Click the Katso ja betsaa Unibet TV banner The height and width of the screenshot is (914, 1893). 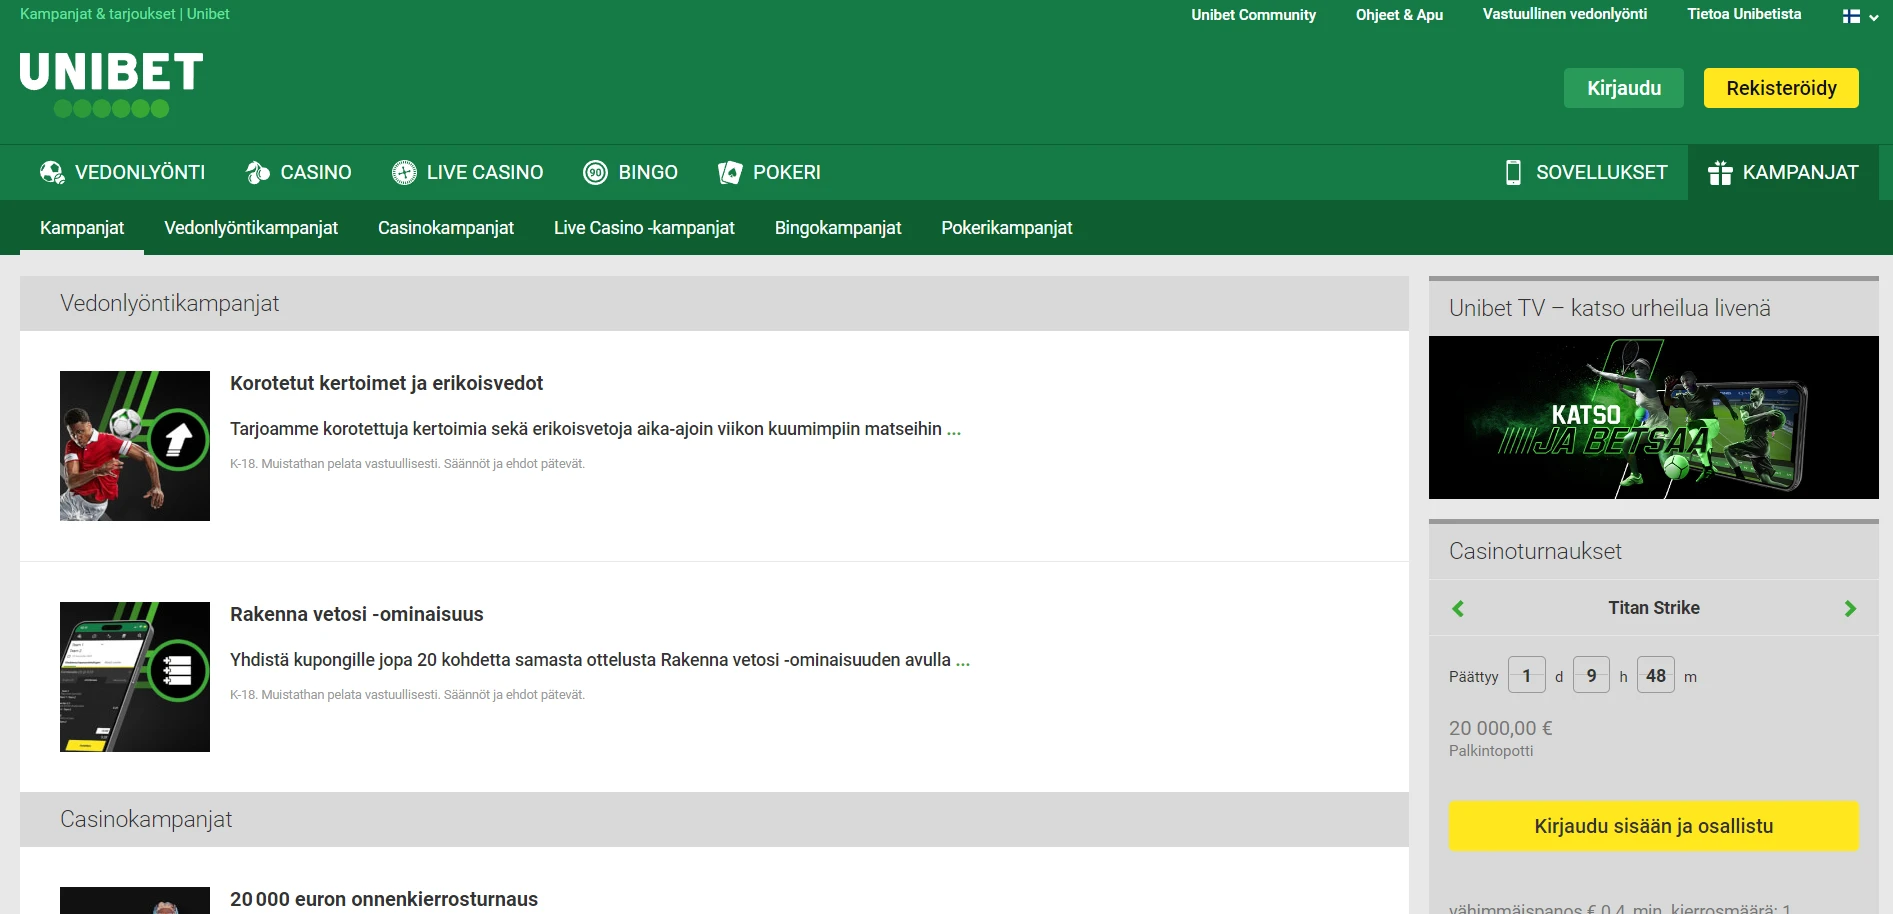[x=1654, y=417]
